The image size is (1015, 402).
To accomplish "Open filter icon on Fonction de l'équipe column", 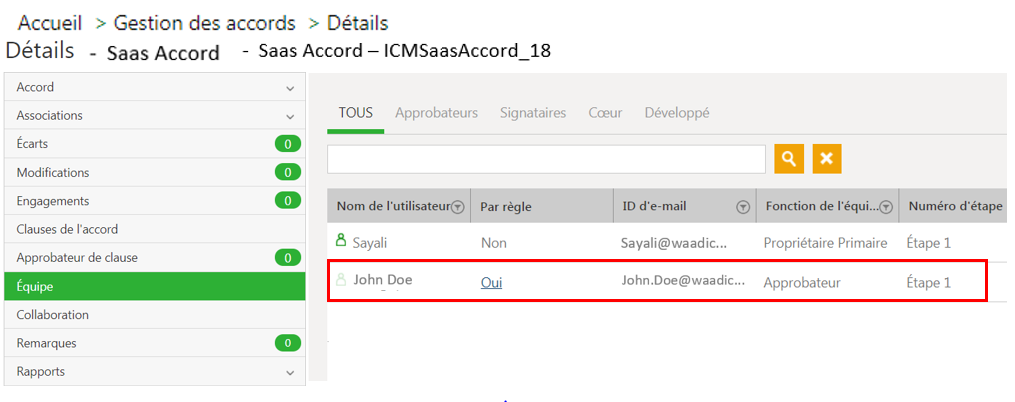I will pos(886,207).
